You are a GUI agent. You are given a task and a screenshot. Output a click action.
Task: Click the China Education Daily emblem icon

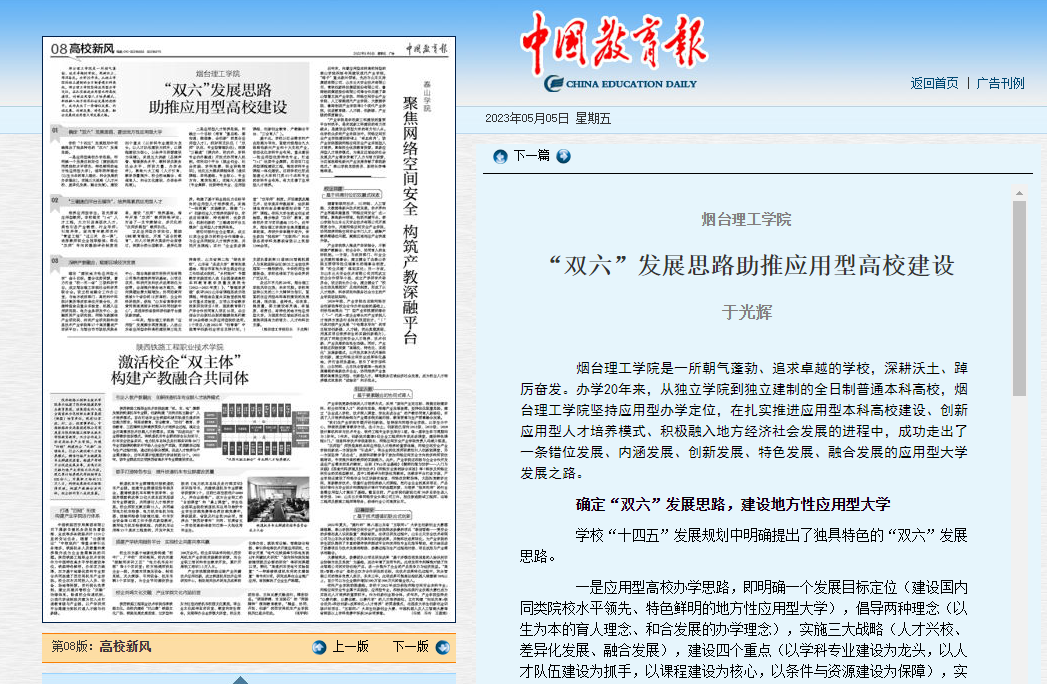tap(554, 84)
